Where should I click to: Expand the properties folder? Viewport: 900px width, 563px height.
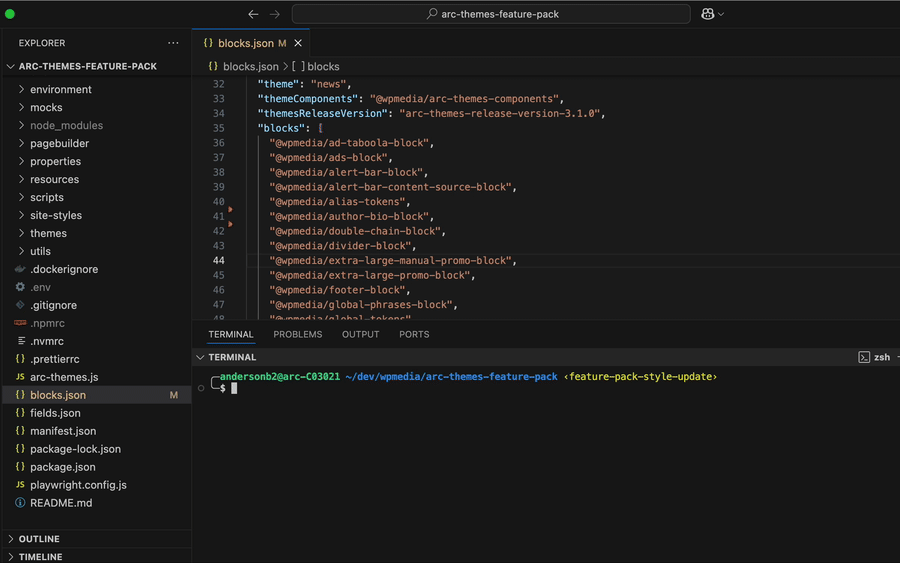point(21,161)
